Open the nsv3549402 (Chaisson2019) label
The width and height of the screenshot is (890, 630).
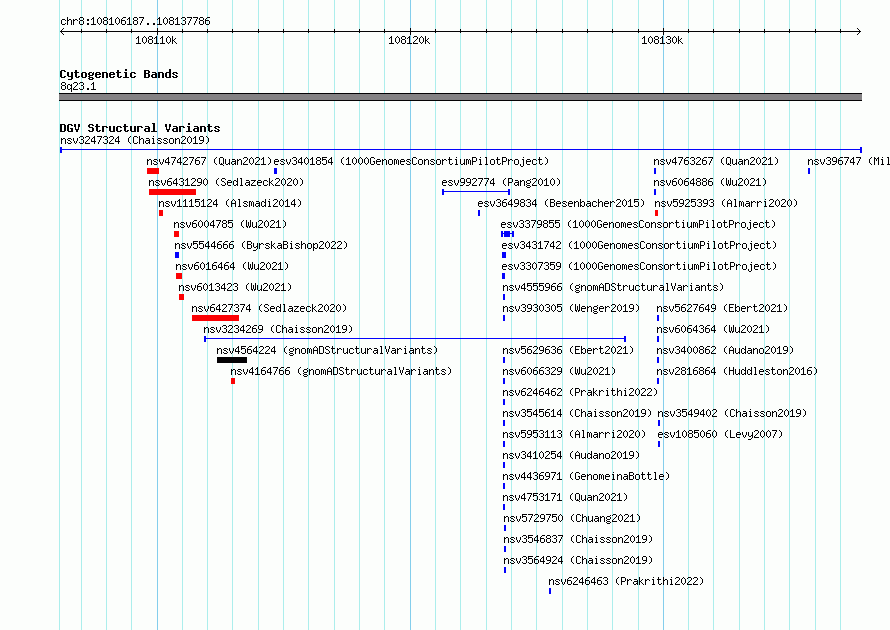732,413
